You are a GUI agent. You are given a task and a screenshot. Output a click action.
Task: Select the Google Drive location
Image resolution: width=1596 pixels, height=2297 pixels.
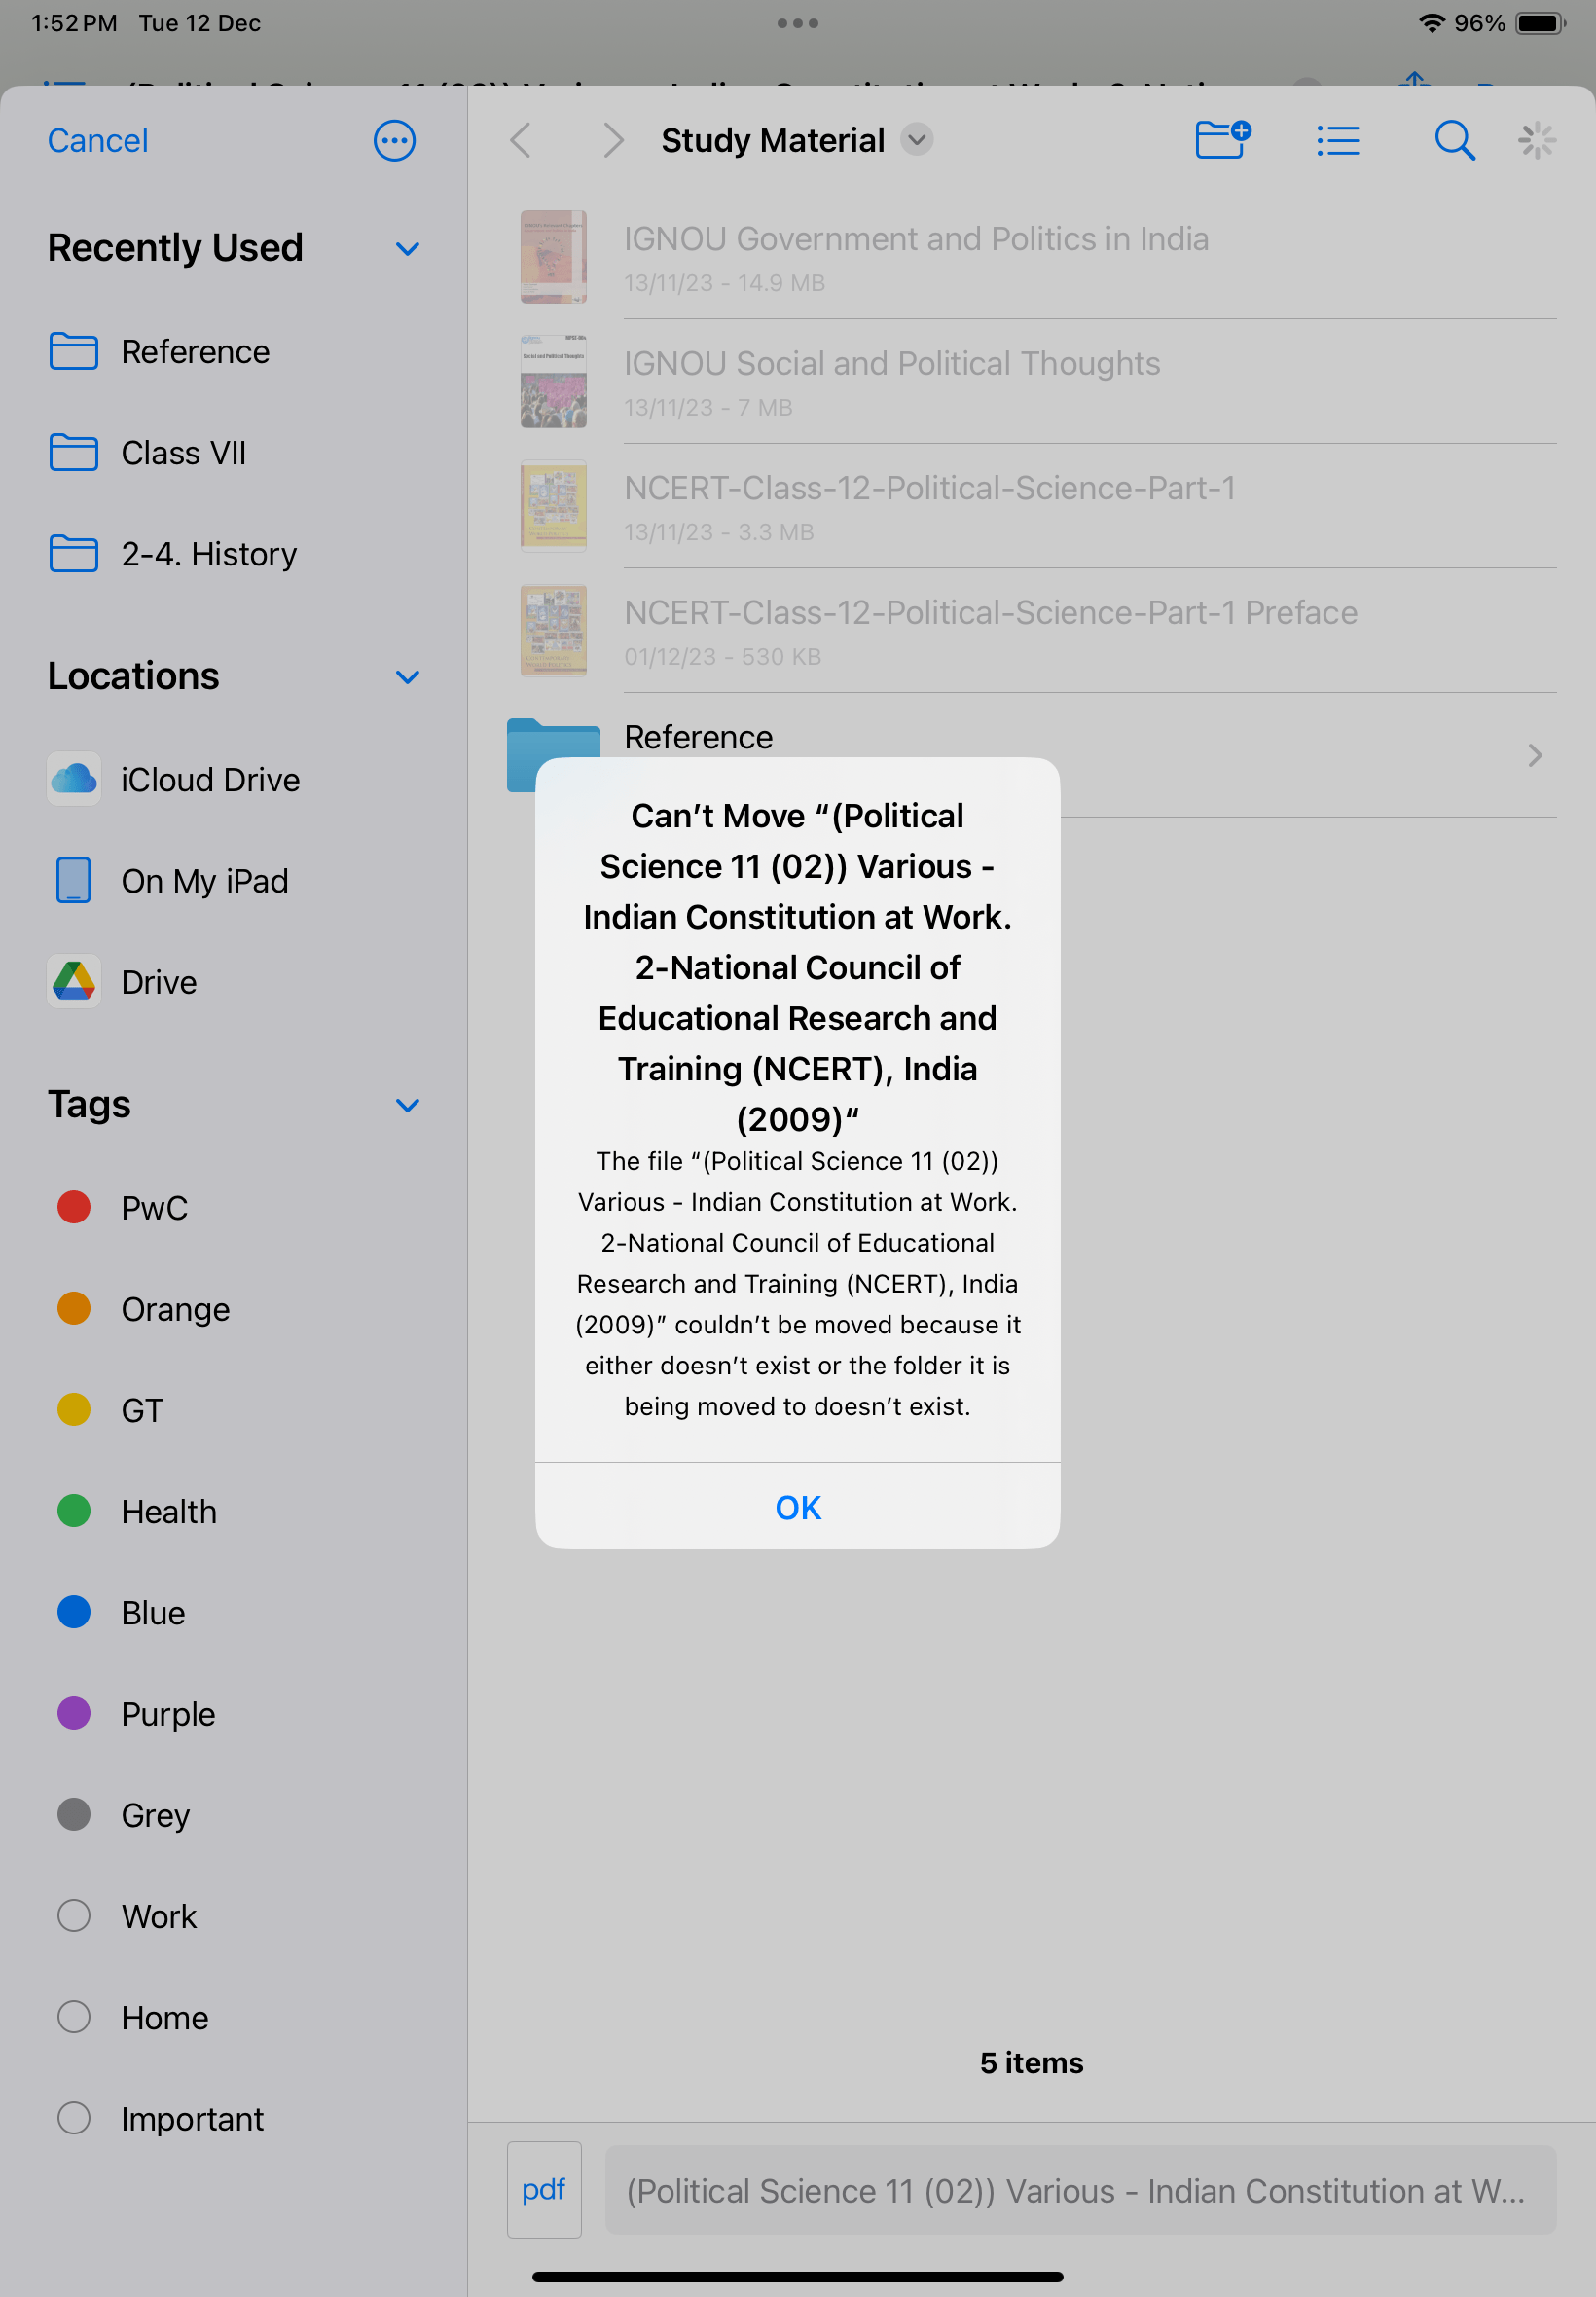[x=158, y=981]
